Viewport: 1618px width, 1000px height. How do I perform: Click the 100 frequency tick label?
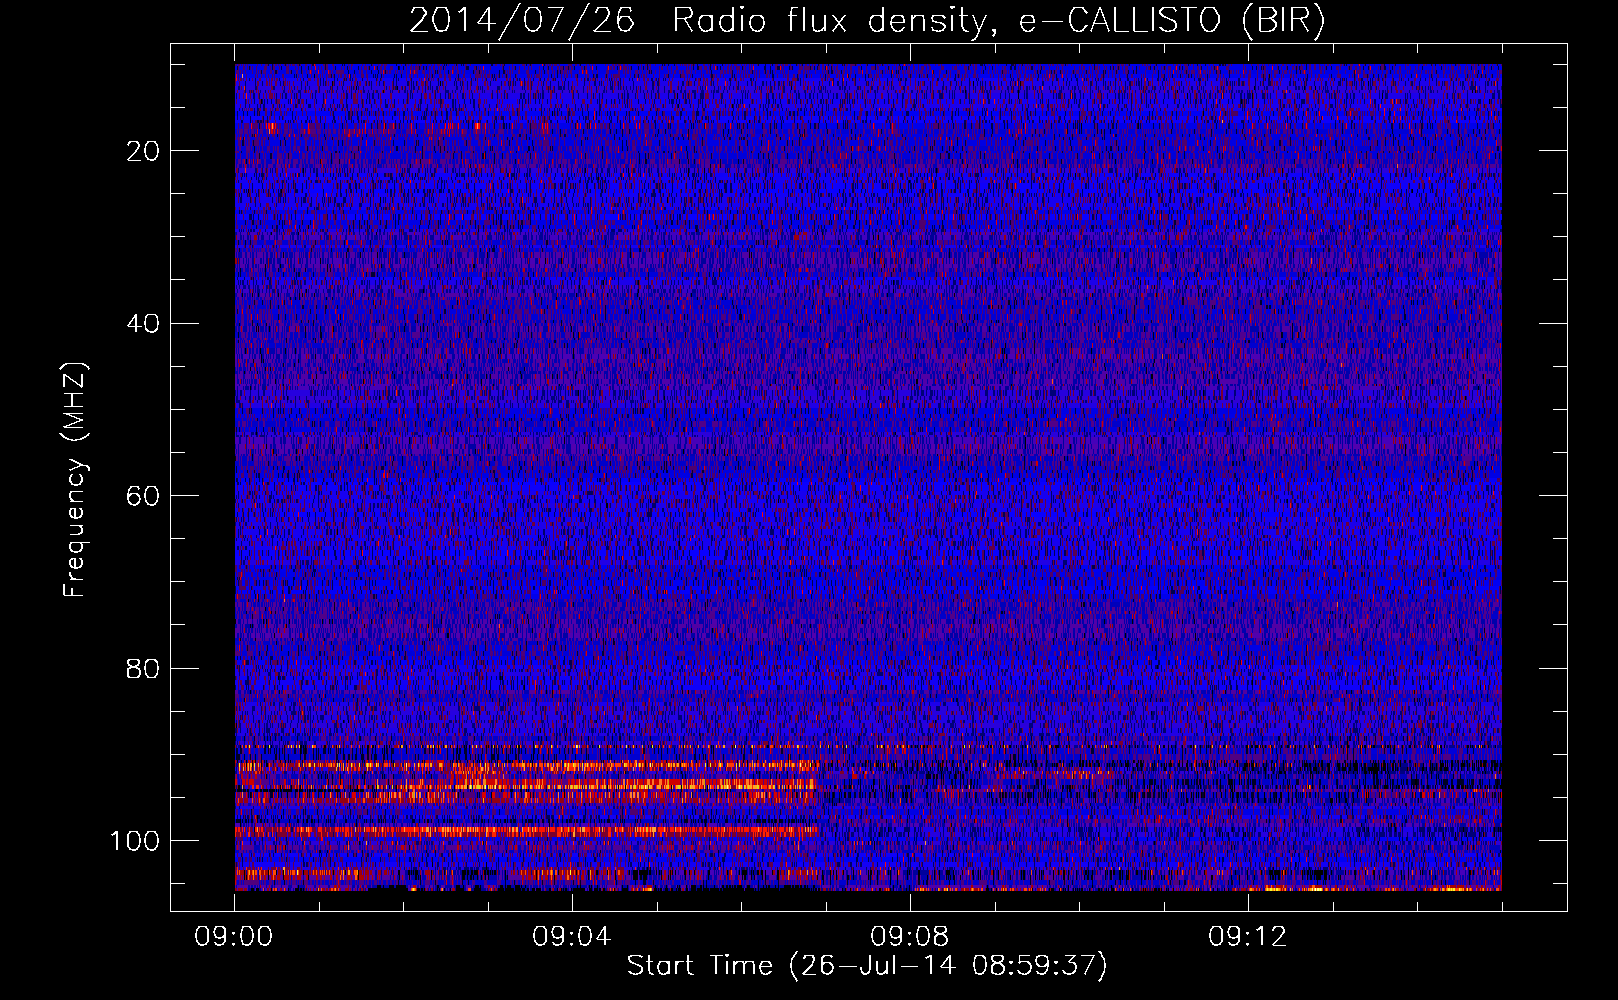pyautogui.click(x=135, y=841)
